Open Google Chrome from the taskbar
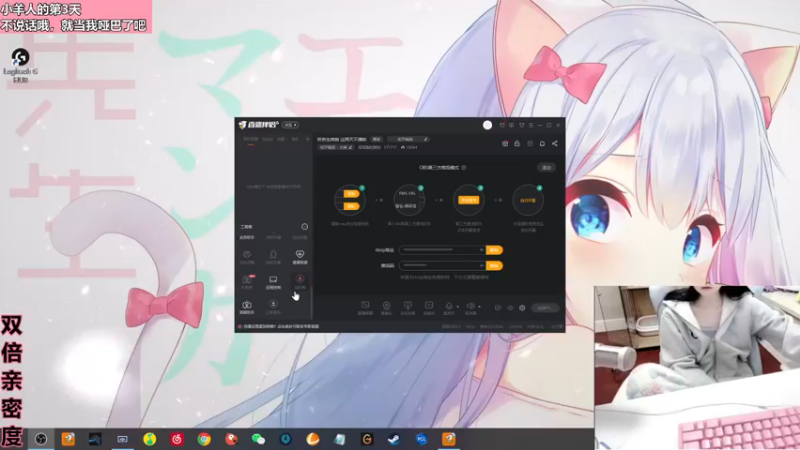Screen dimensions: 800x450 [x=204, y=439]
